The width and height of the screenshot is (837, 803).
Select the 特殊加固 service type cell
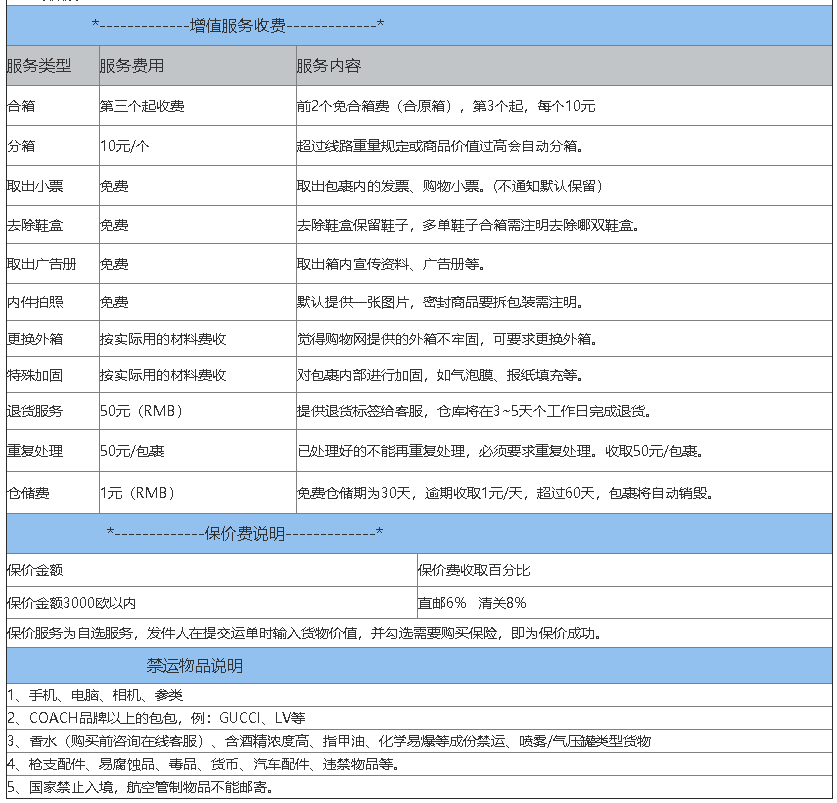pyautogui.click(x=35, y=376)
